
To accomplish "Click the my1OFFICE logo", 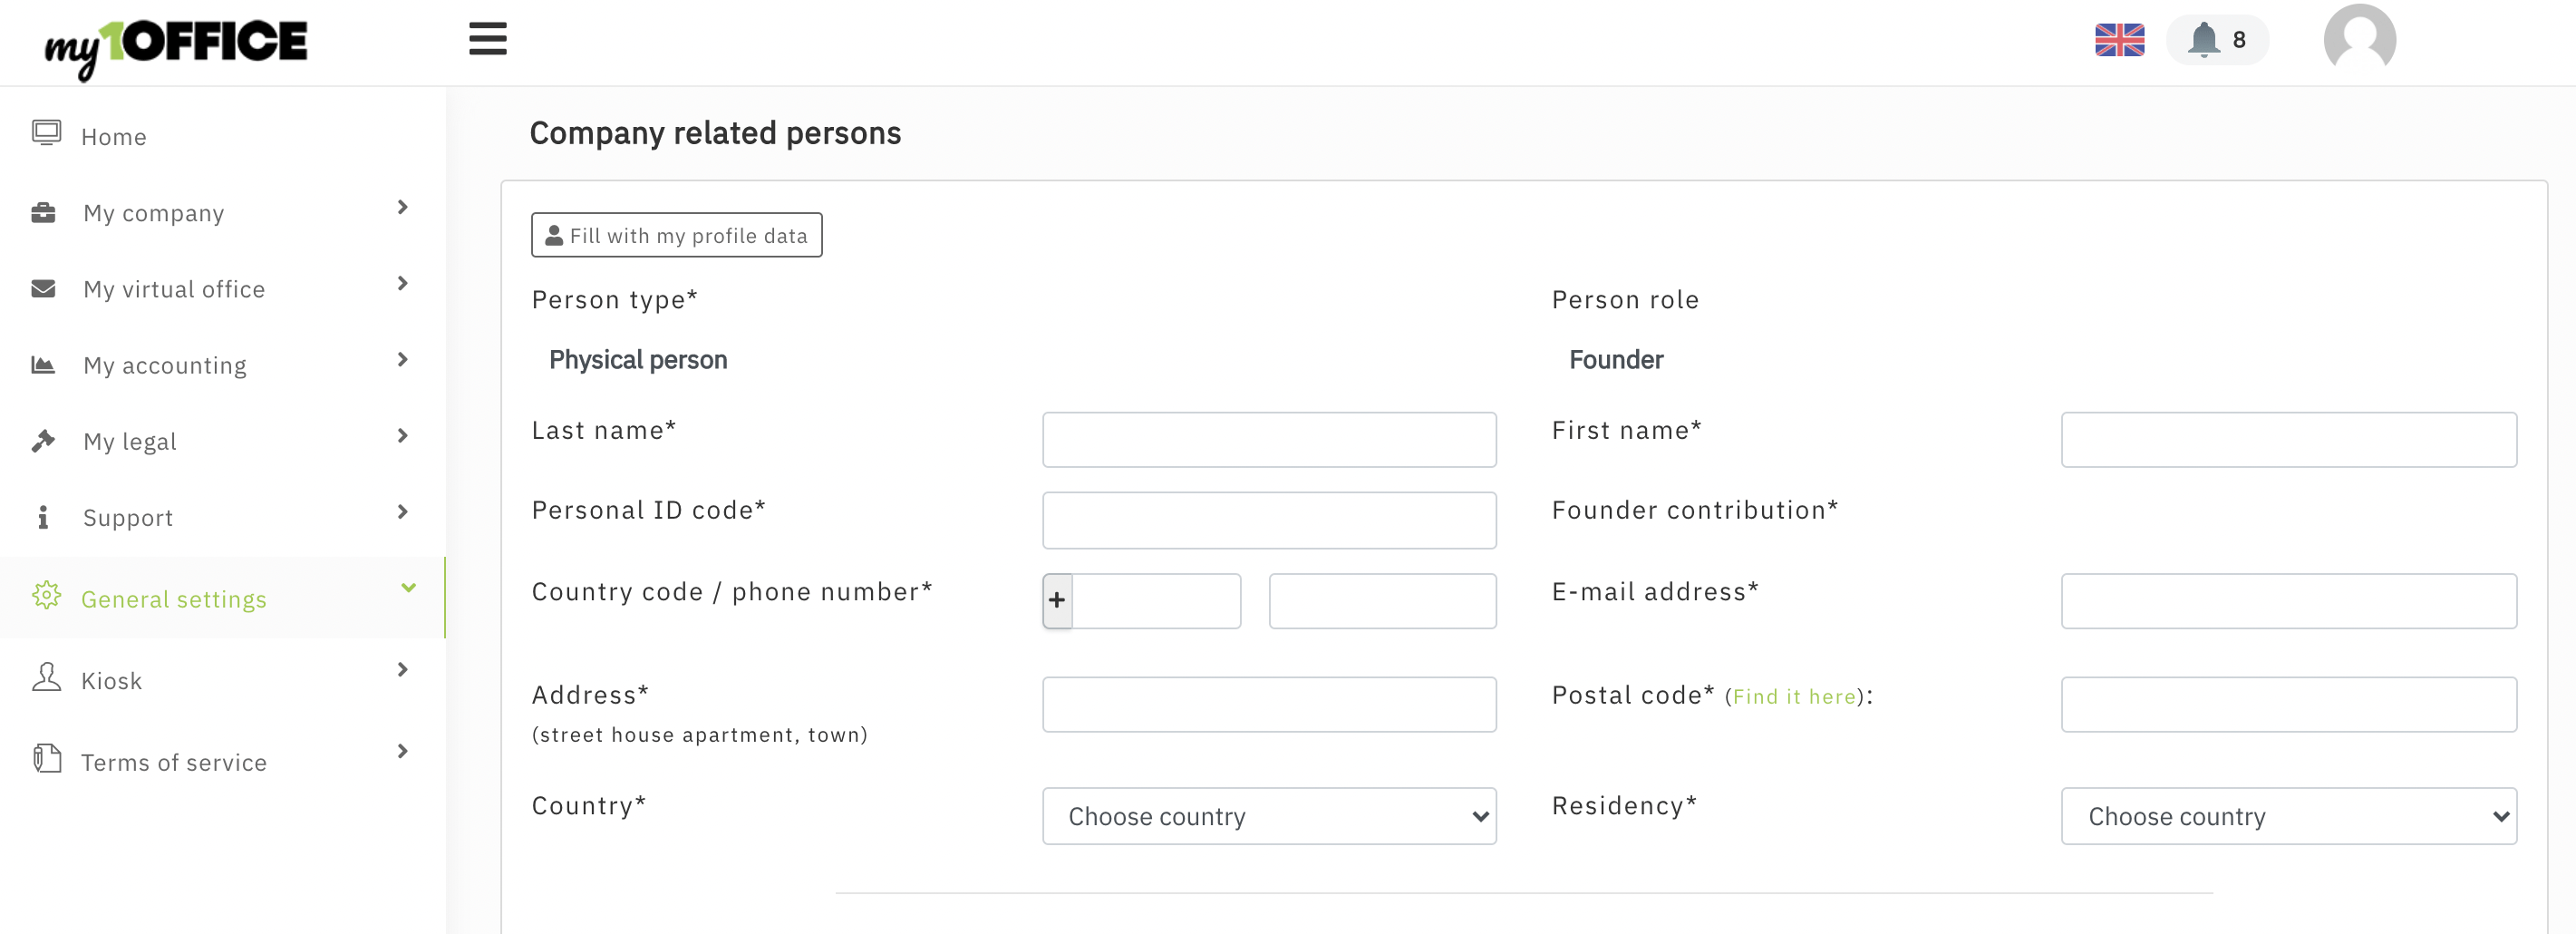I will coord(176,45).
